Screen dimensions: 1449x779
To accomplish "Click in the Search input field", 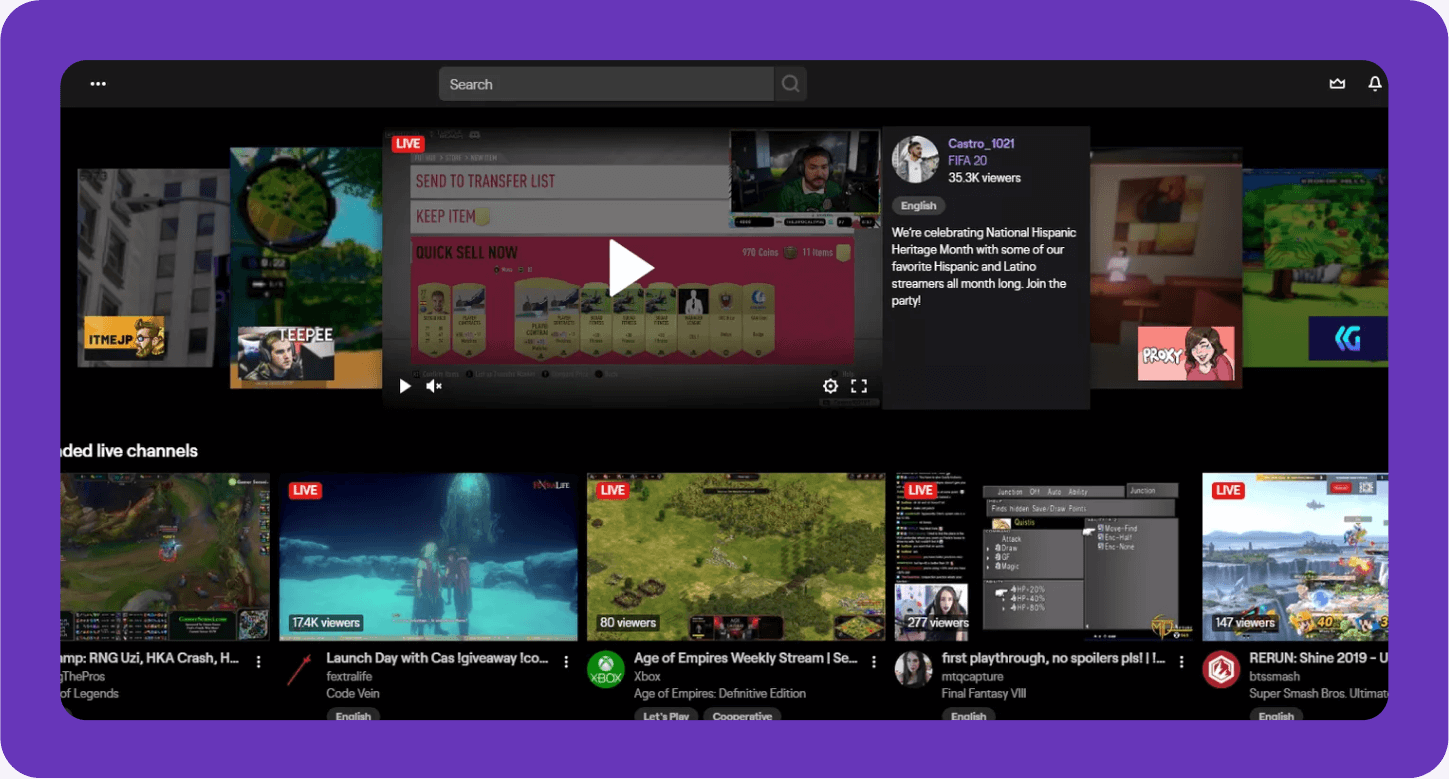I will pyautogui.click(x=606, y=84).
